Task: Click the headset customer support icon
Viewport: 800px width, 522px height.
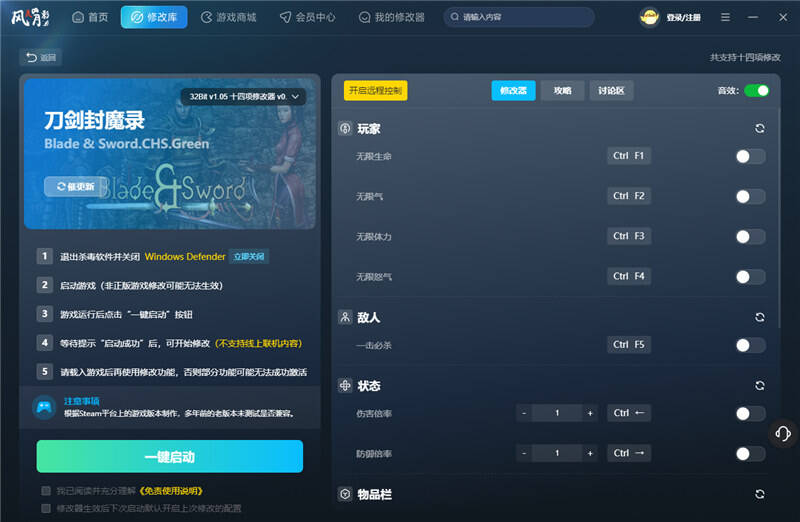Action: coord(783,433)
